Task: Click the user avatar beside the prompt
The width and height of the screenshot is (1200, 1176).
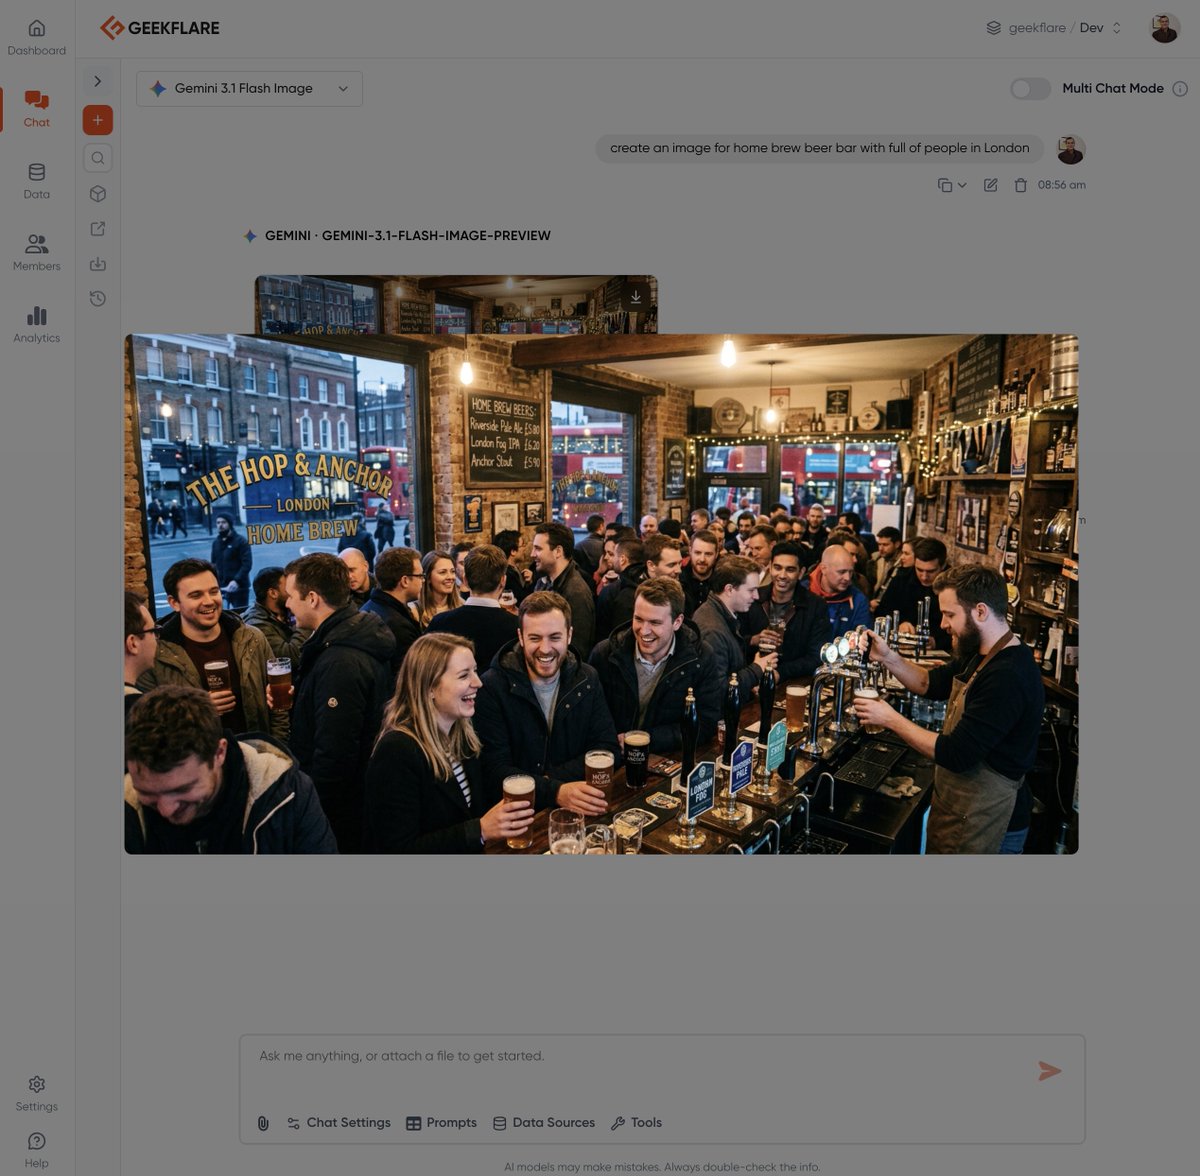Action: (1071, 150)
